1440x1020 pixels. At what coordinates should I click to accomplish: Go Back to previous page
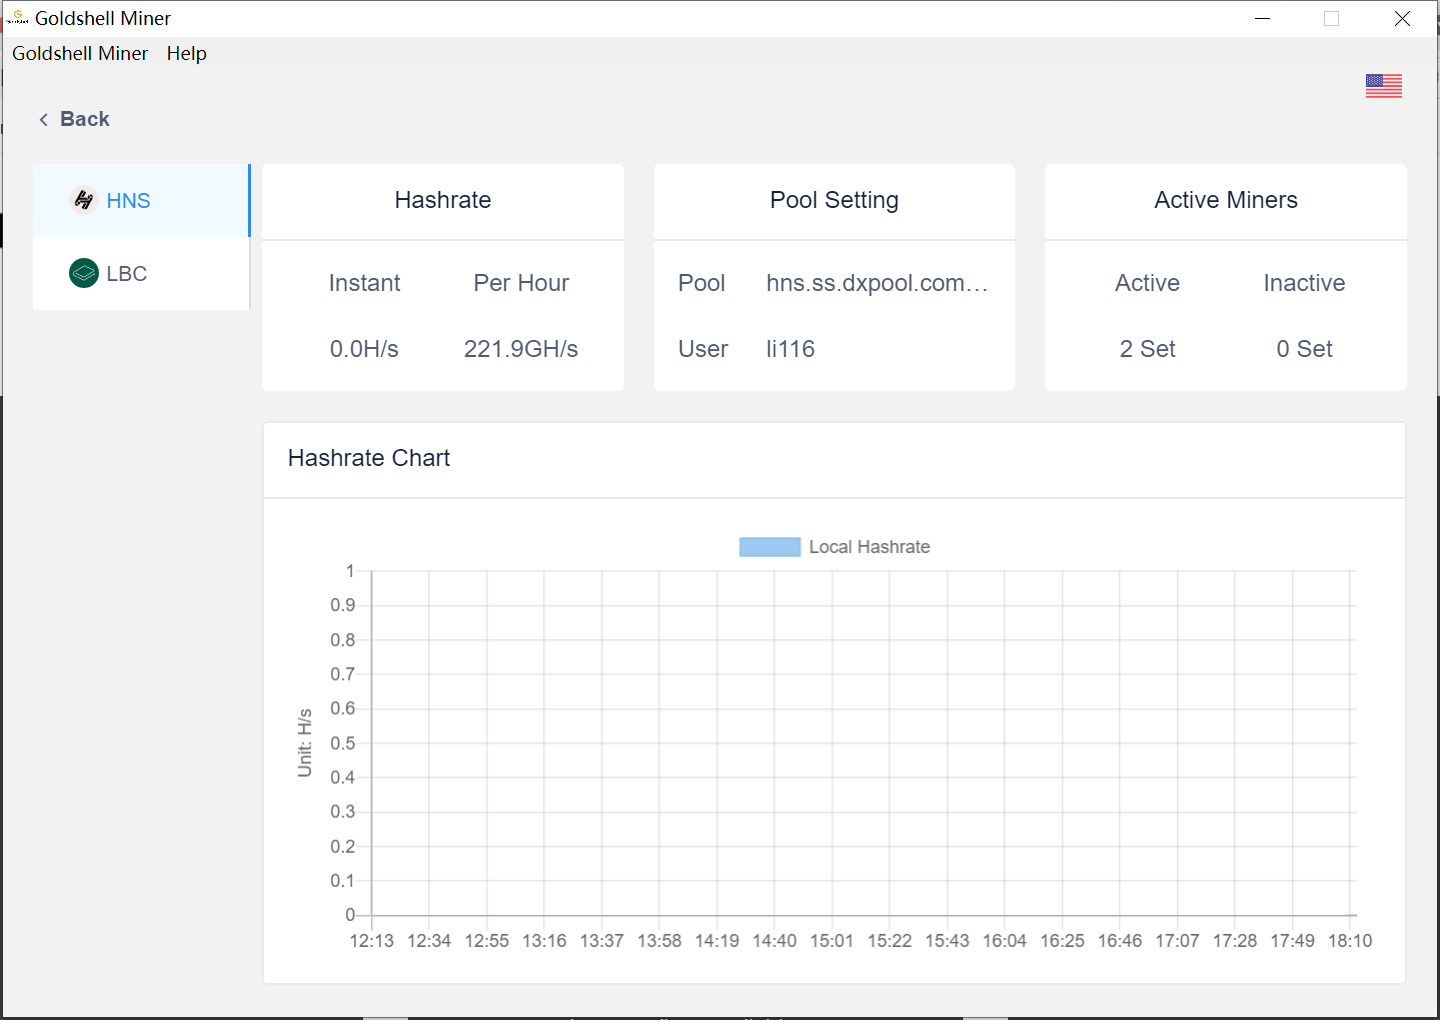click(x=74, y=119)
